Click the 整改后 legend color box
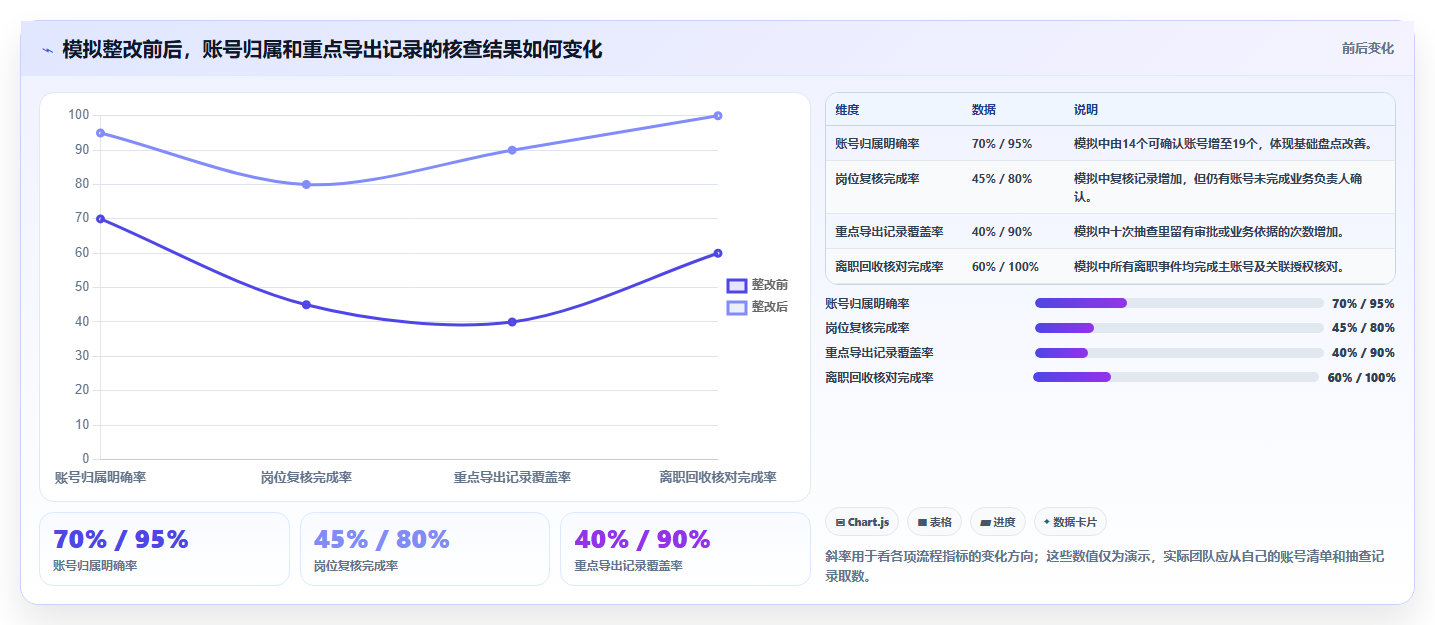Viewport: 1435px width, 625px height. pyautogui.click(x=736, y=307)
